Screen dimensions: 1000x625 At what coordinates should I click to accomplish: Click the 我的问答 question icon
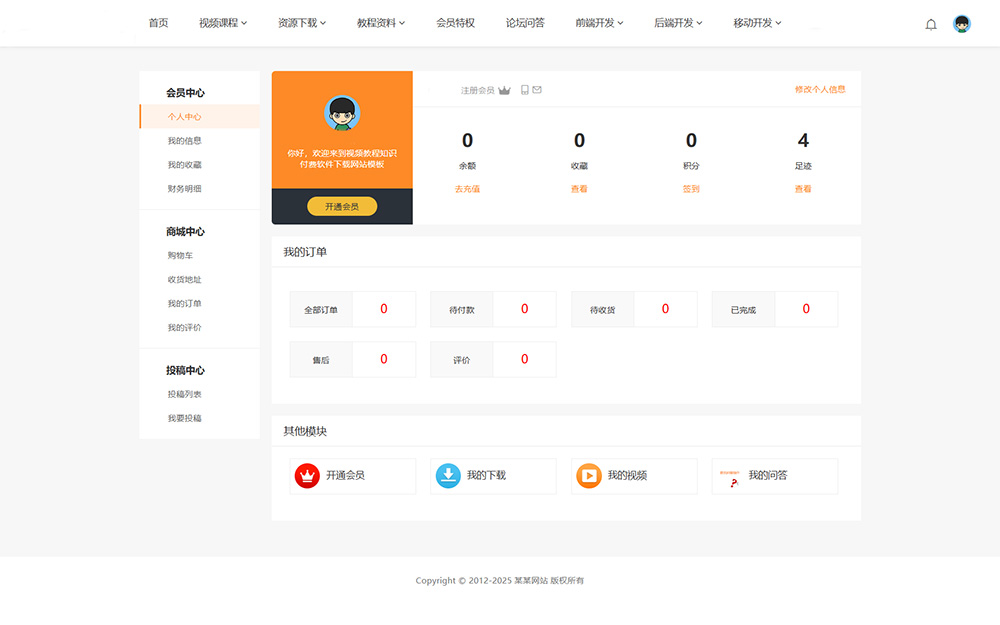click(x=730, y=477)
